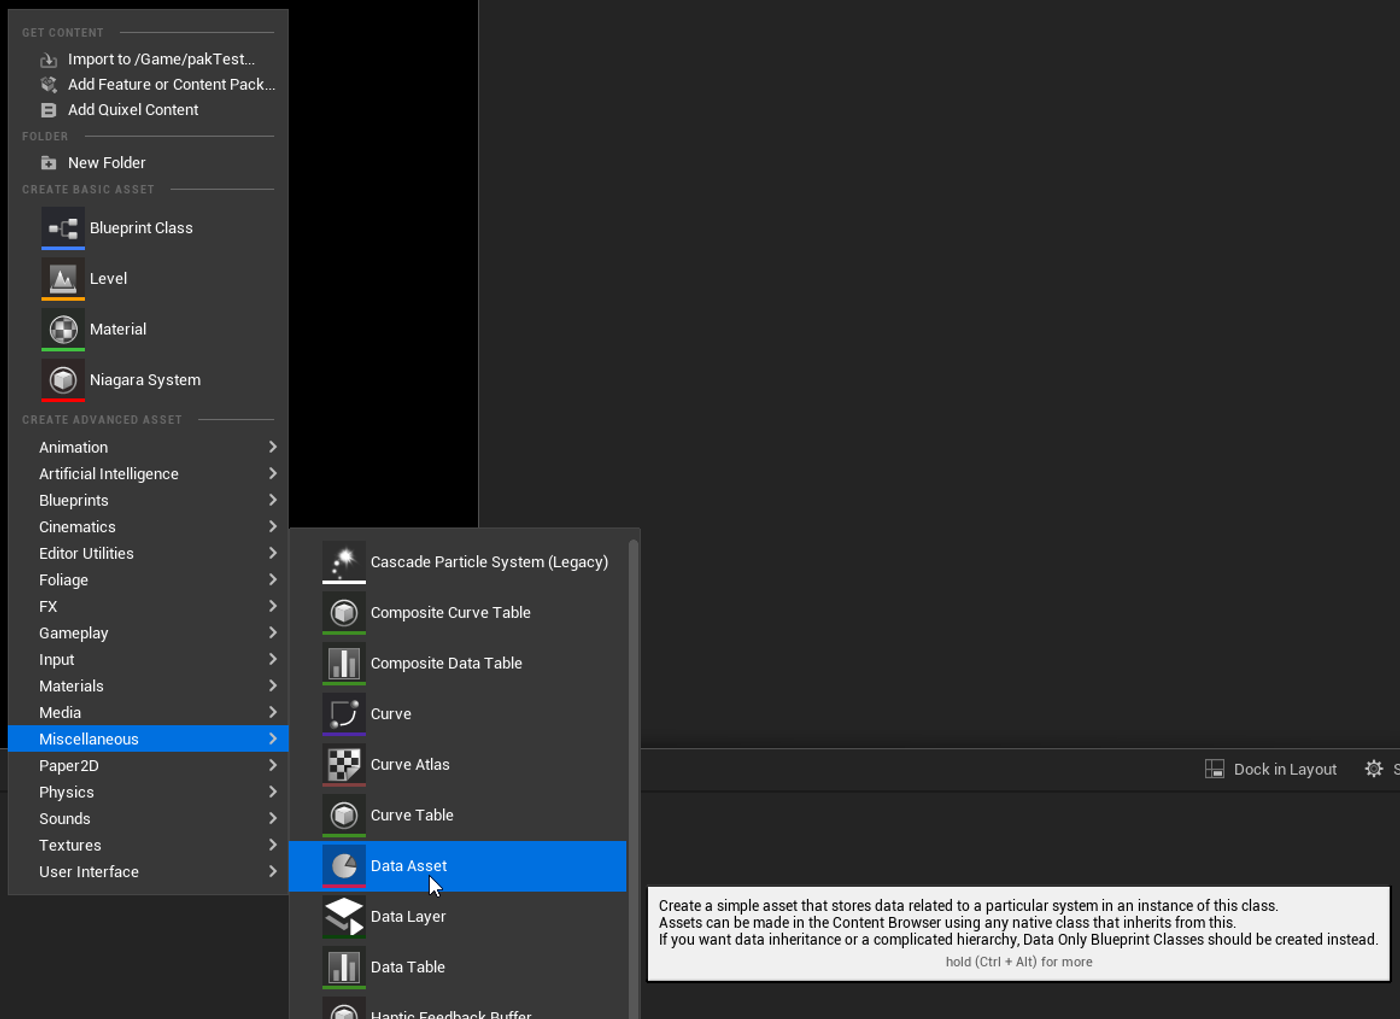Open the Materials advanced asset category
Image resolution: width=1400 pixels, height=1019 pixels.
148,686
